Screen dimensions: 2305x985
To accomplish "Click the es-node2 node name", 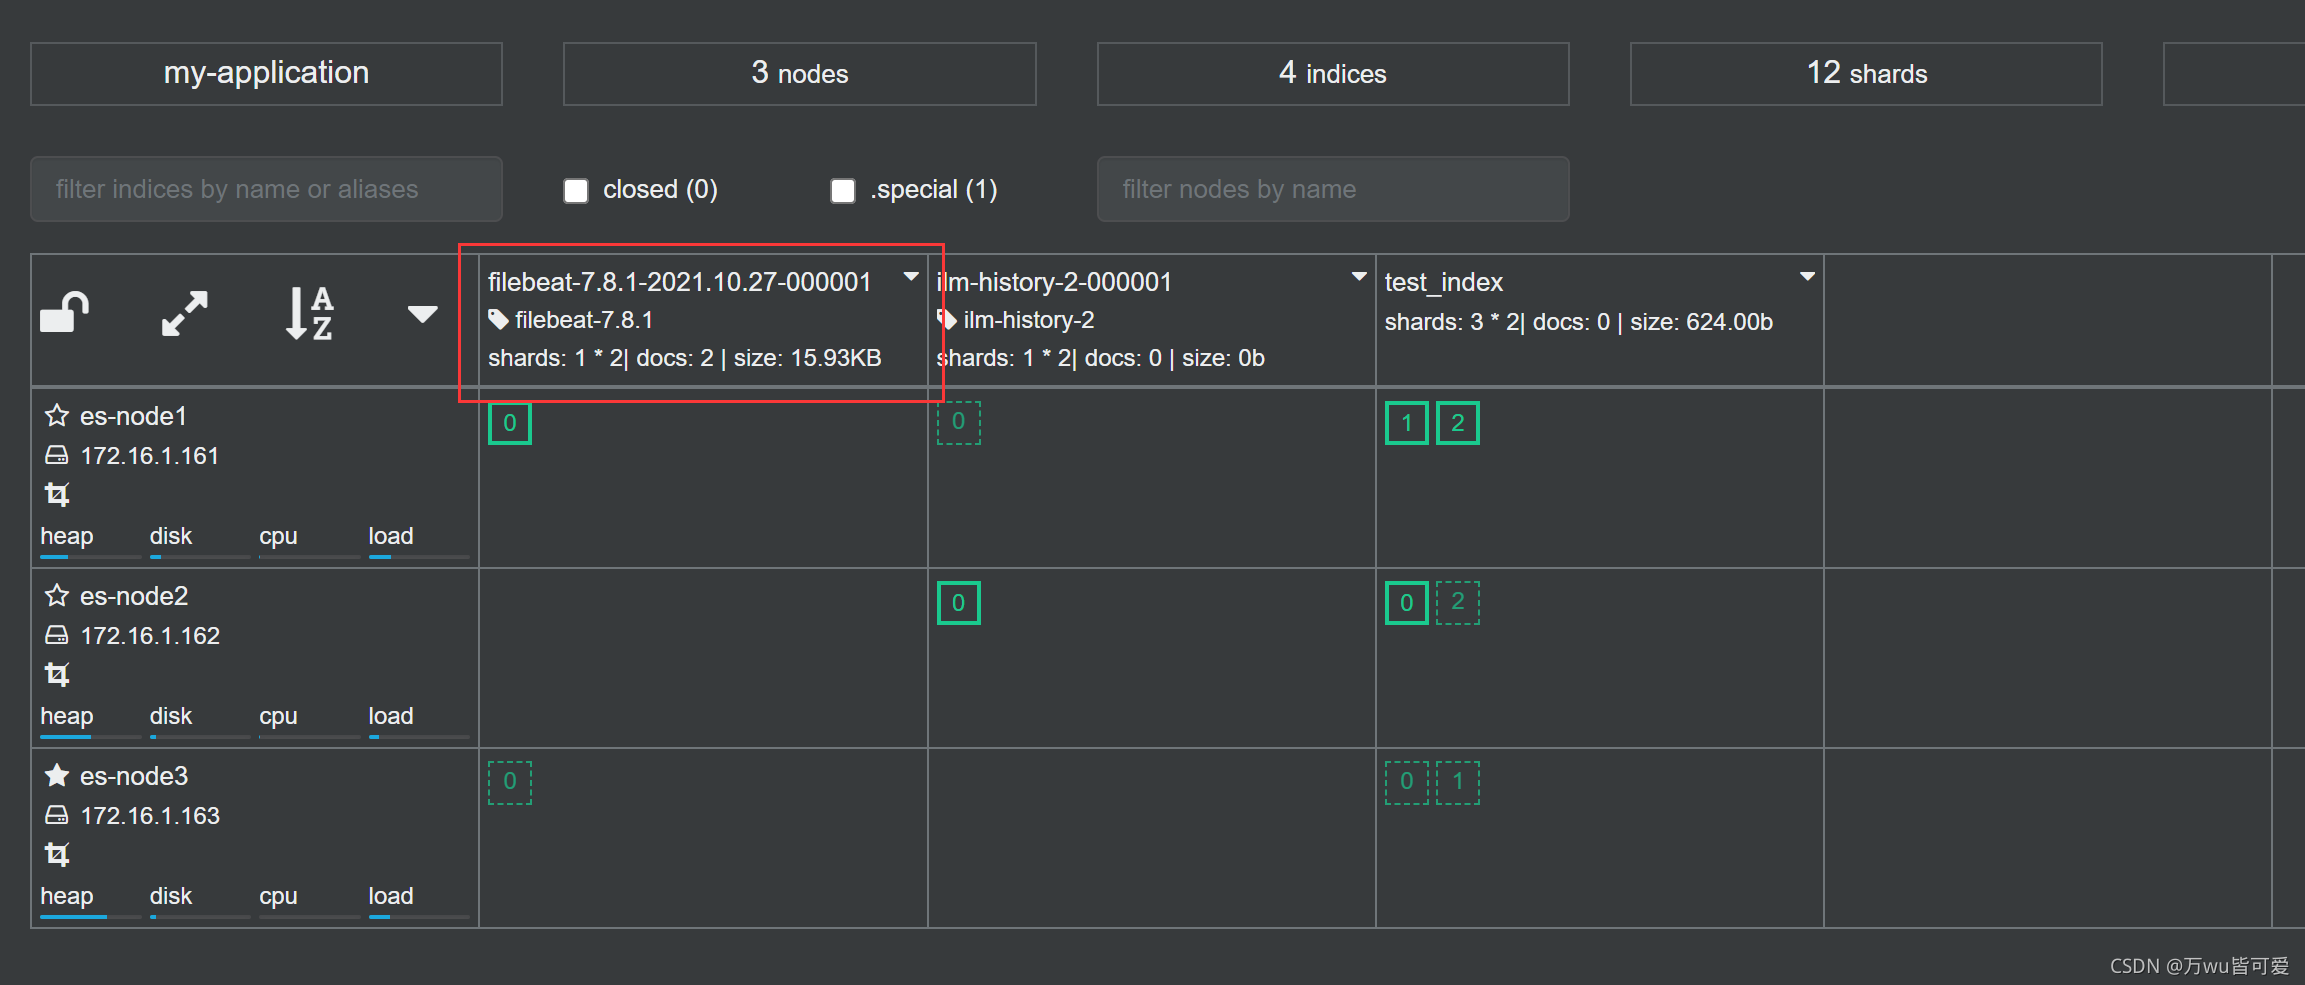I will click(134, 596).
